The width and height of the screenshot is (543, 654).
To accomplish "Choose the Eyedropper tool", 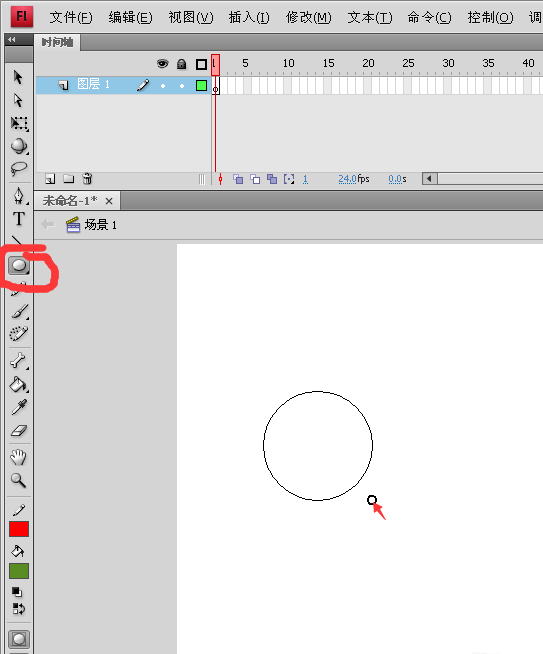I will (x=19, y=407).
